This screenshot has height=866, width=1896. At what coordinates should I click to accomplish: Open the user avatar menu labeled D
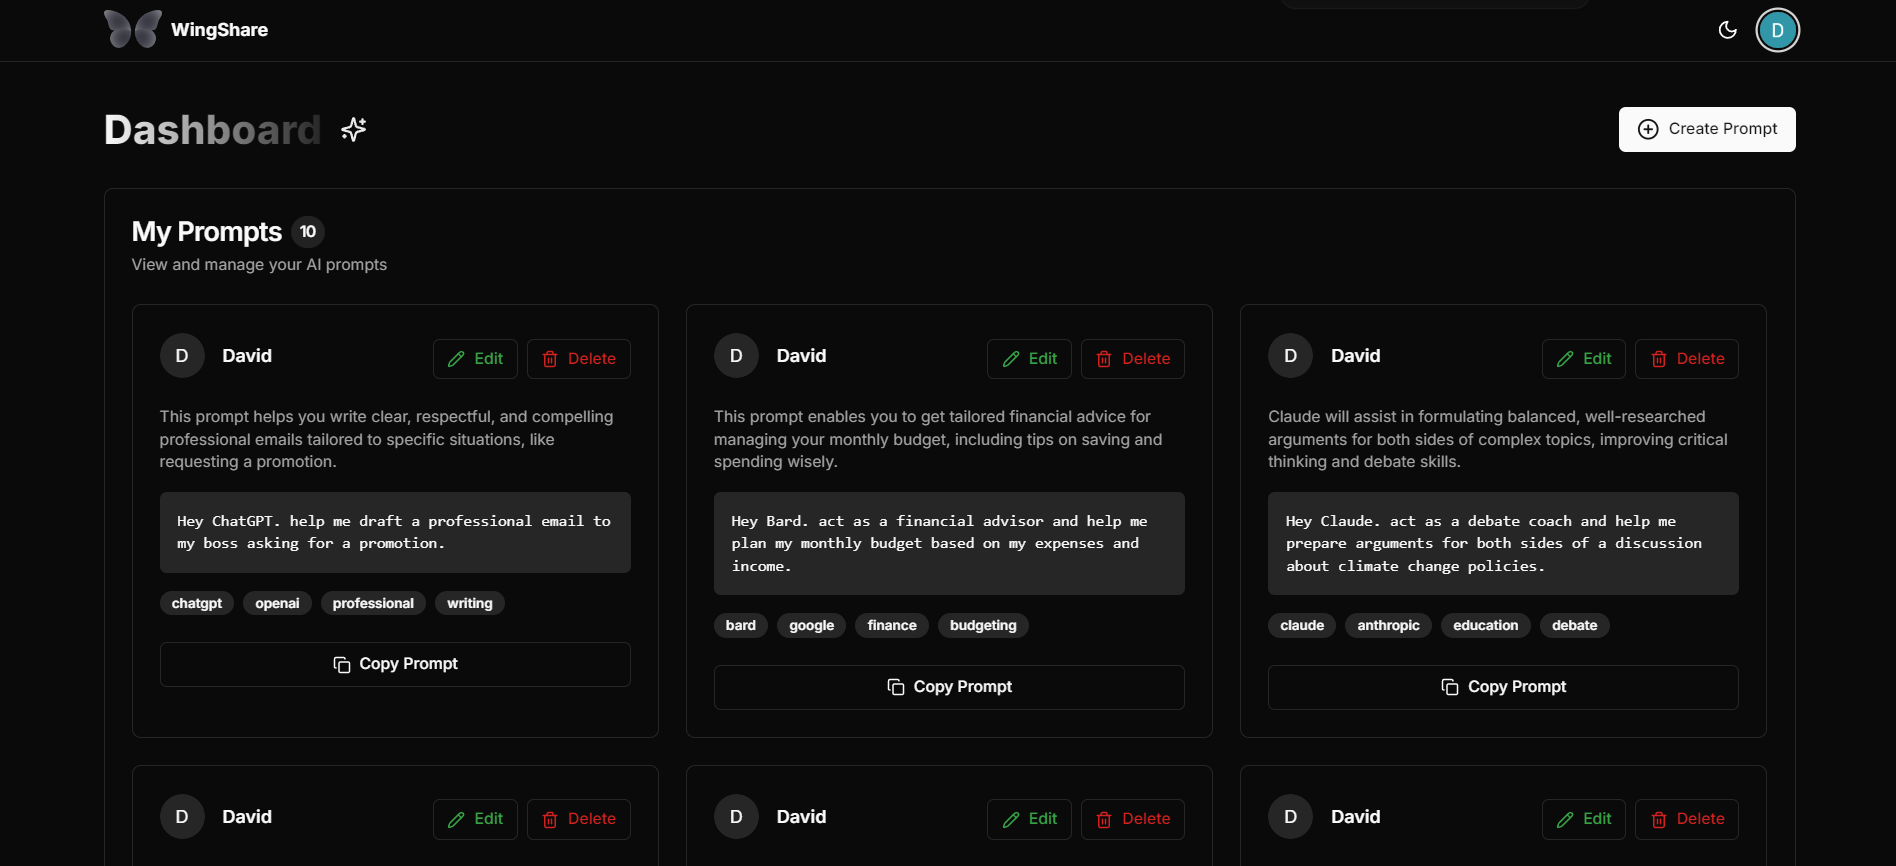click(1777, 30)
